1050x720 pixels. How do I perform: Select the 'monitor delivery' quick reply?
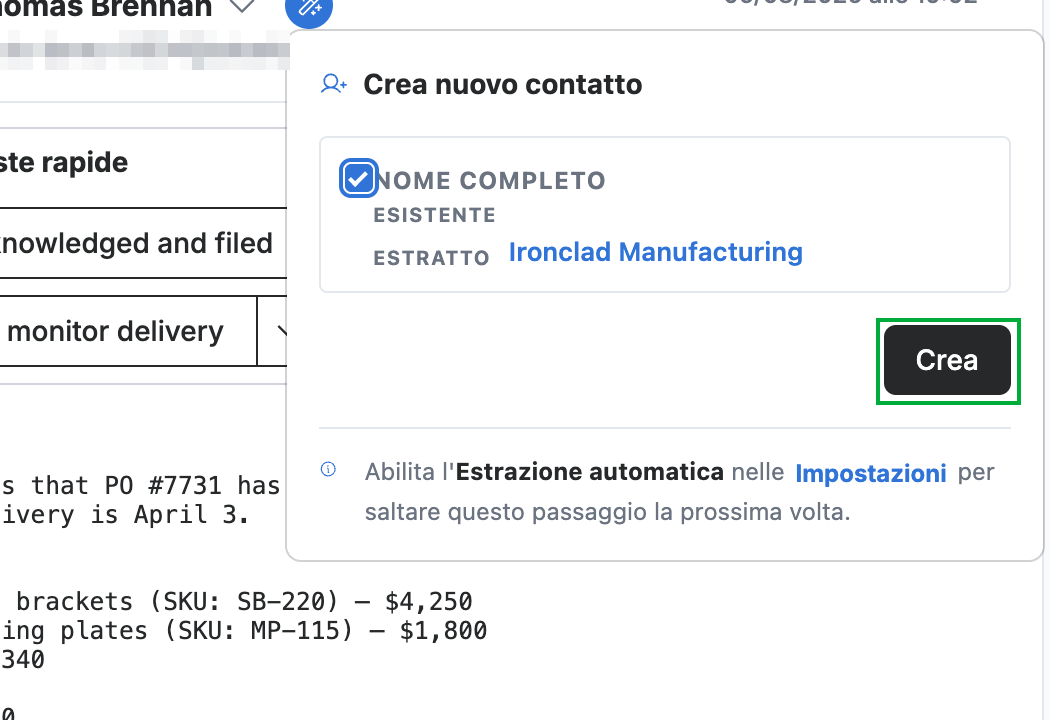(x=127, y=331)
